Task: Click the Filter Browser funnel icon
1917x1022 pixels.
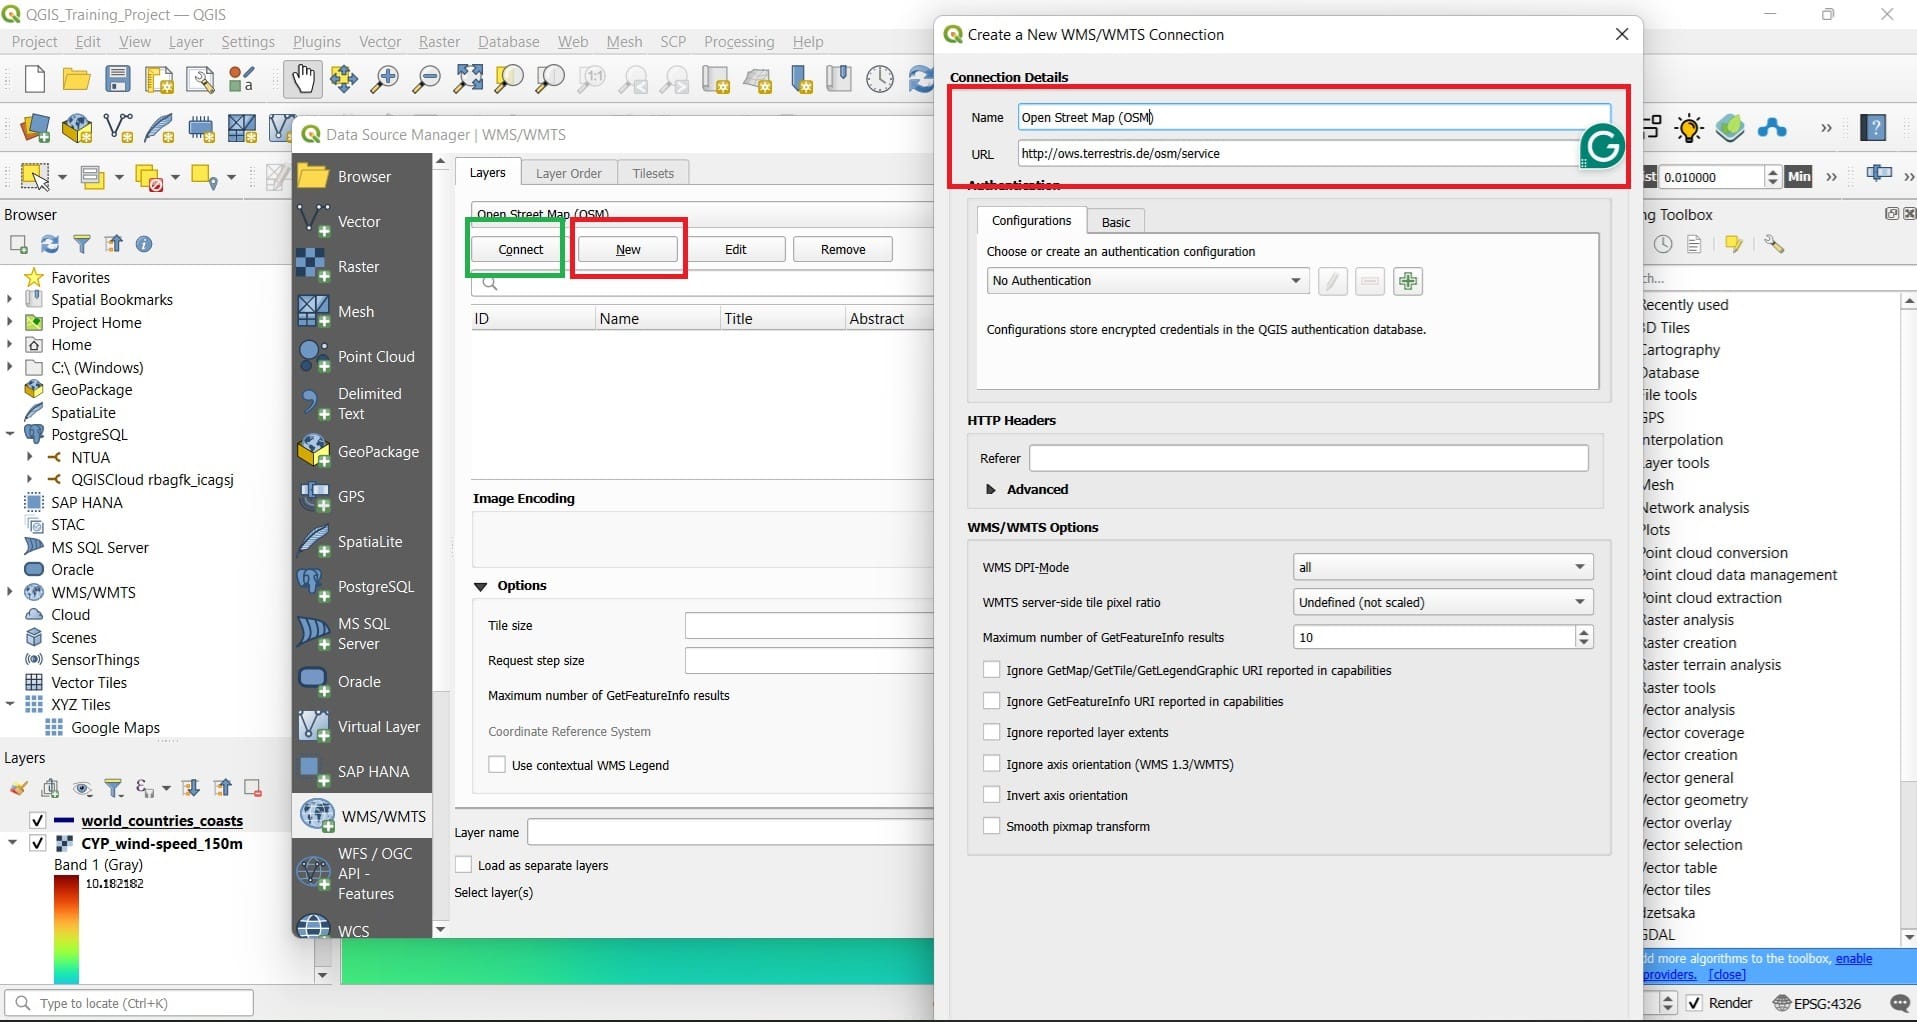Action: click(82, 244)
